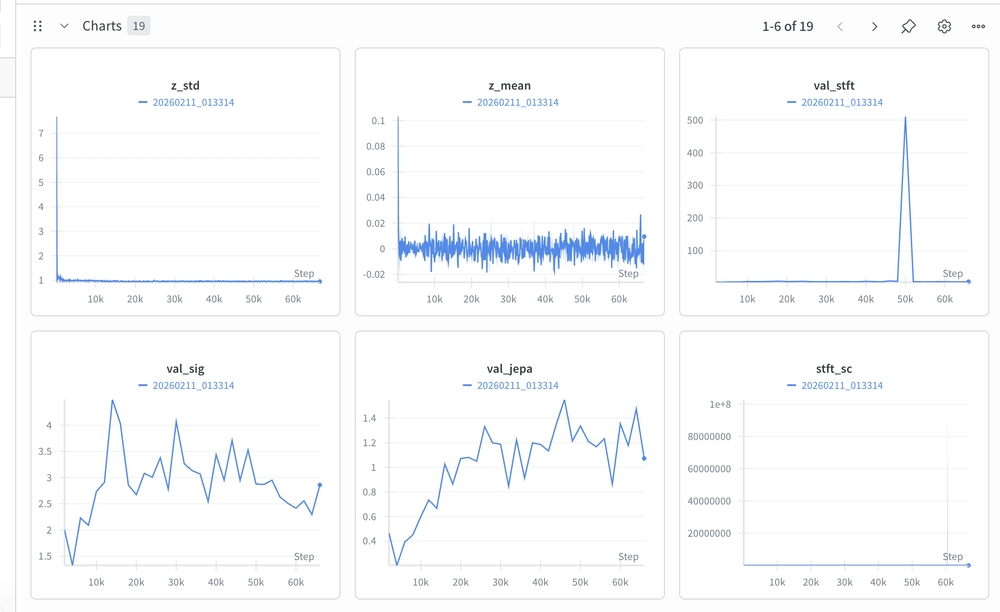The width and height of the screenshot is (1000, 612).
Task: Open run 20260211_013314 from the z_mean legend
Action: click(x=513, y=102)
